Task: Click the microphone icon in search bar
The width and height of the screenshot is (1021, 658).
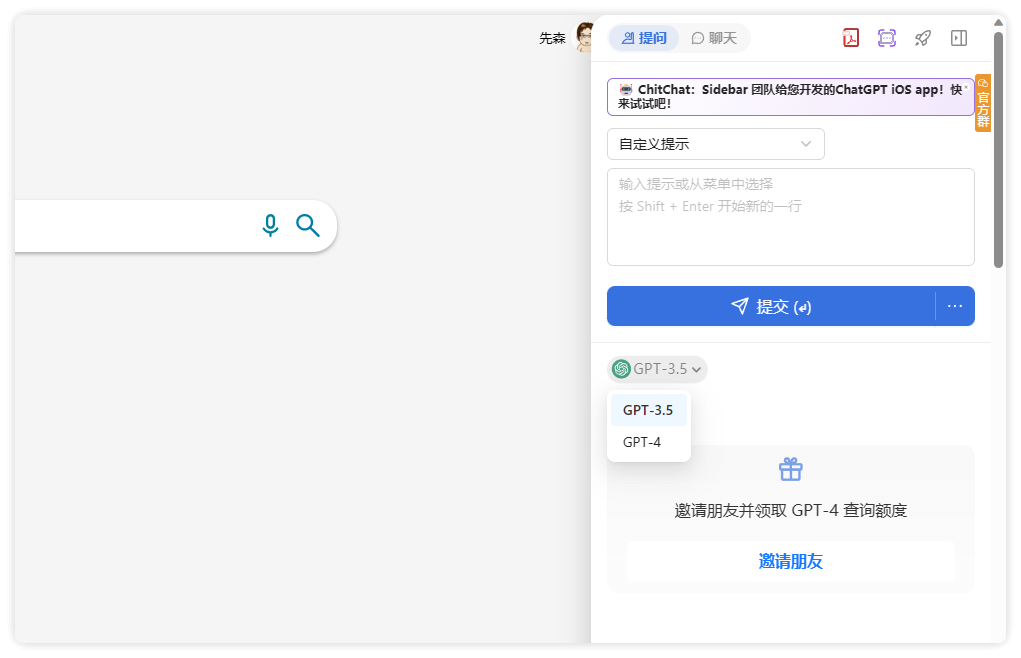Action: pos(270,225)
